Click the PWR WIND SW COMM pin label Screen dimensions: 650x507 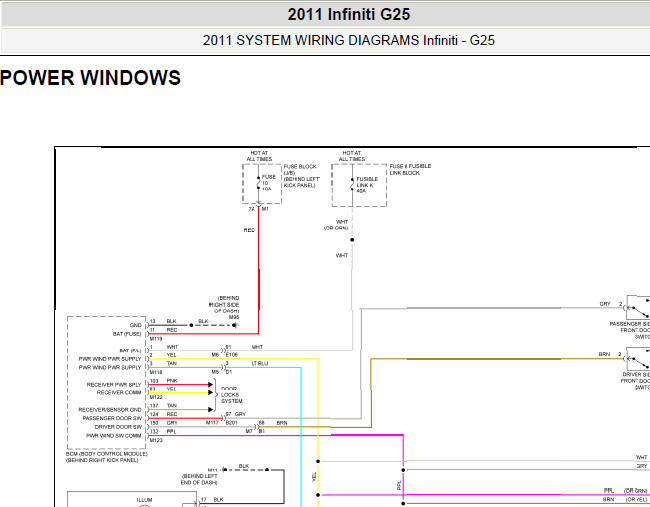[114, 435]
